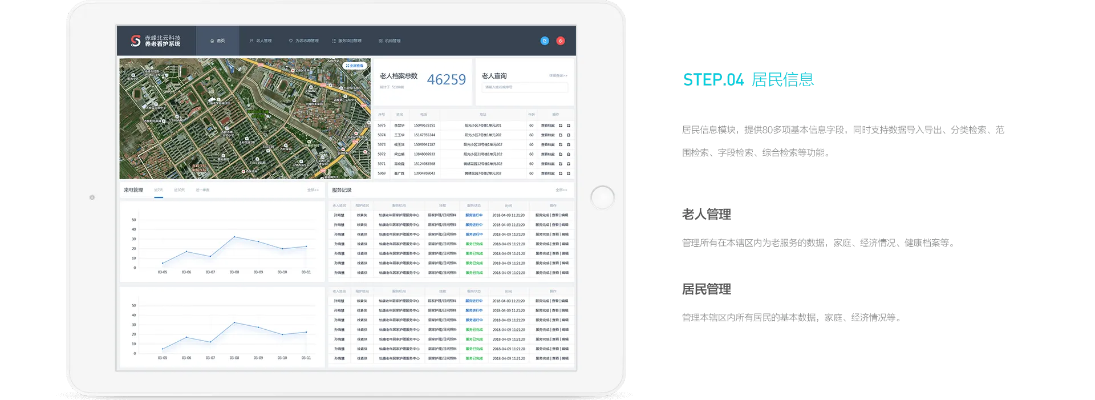Click last action icon in row 5975

pyautogui.click(x=568, y=125)
